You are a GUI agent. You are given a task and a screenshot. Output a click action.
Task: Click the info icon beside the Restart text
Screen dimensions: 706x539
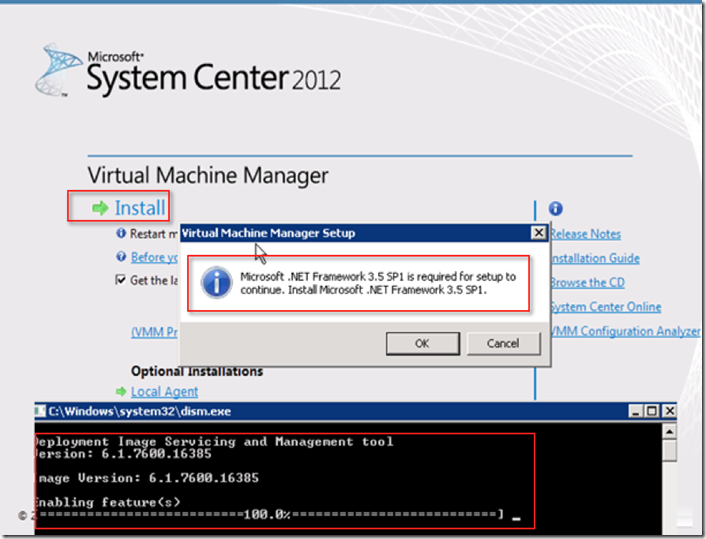(x=121, y=233)
